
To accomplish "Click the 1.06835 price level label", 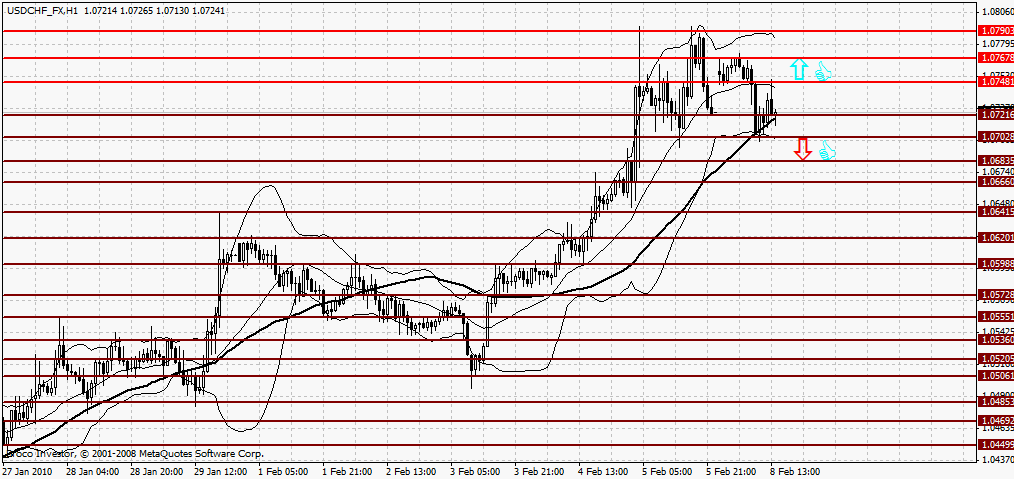I will click(996, 160).
